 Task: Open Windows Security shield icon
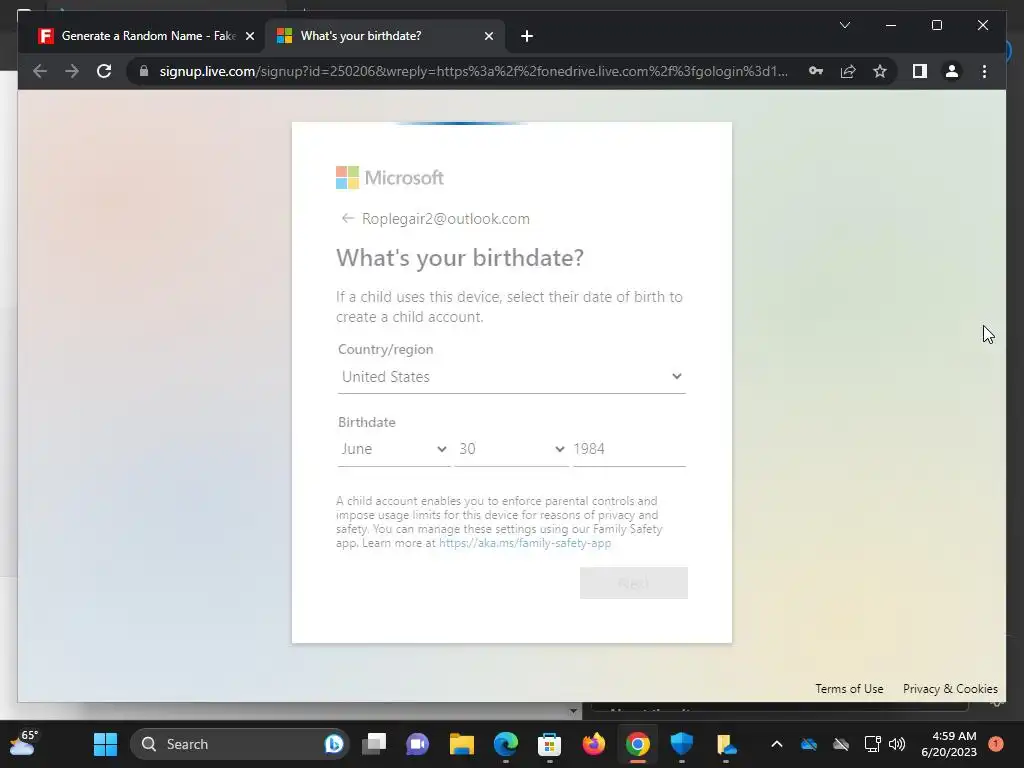(x=682, y=744)
